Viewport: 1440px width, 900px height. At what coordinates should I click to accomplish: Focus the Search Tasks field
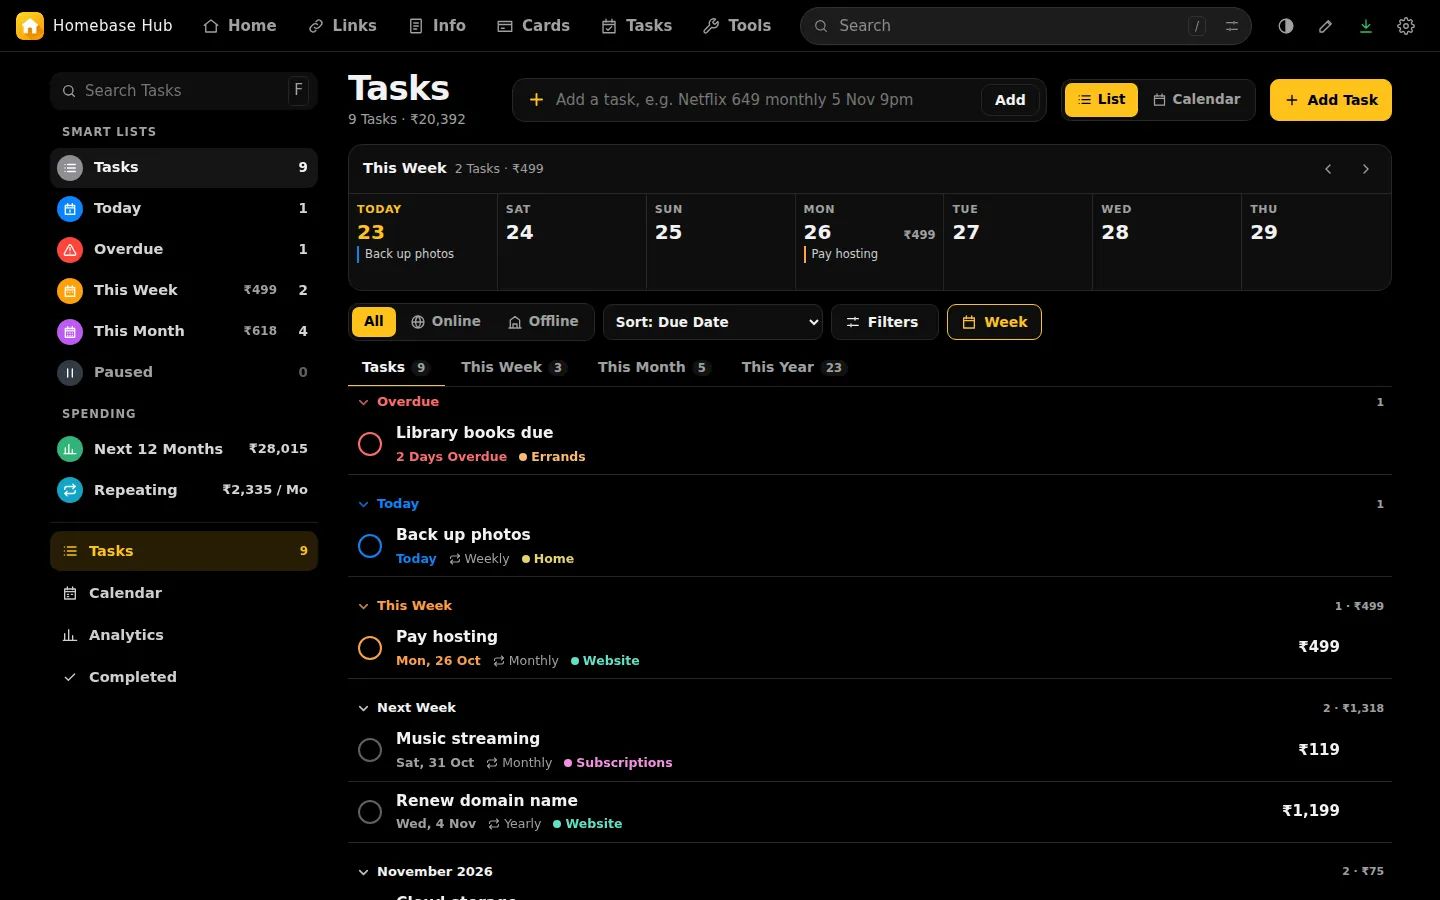(x=184, y=91)
